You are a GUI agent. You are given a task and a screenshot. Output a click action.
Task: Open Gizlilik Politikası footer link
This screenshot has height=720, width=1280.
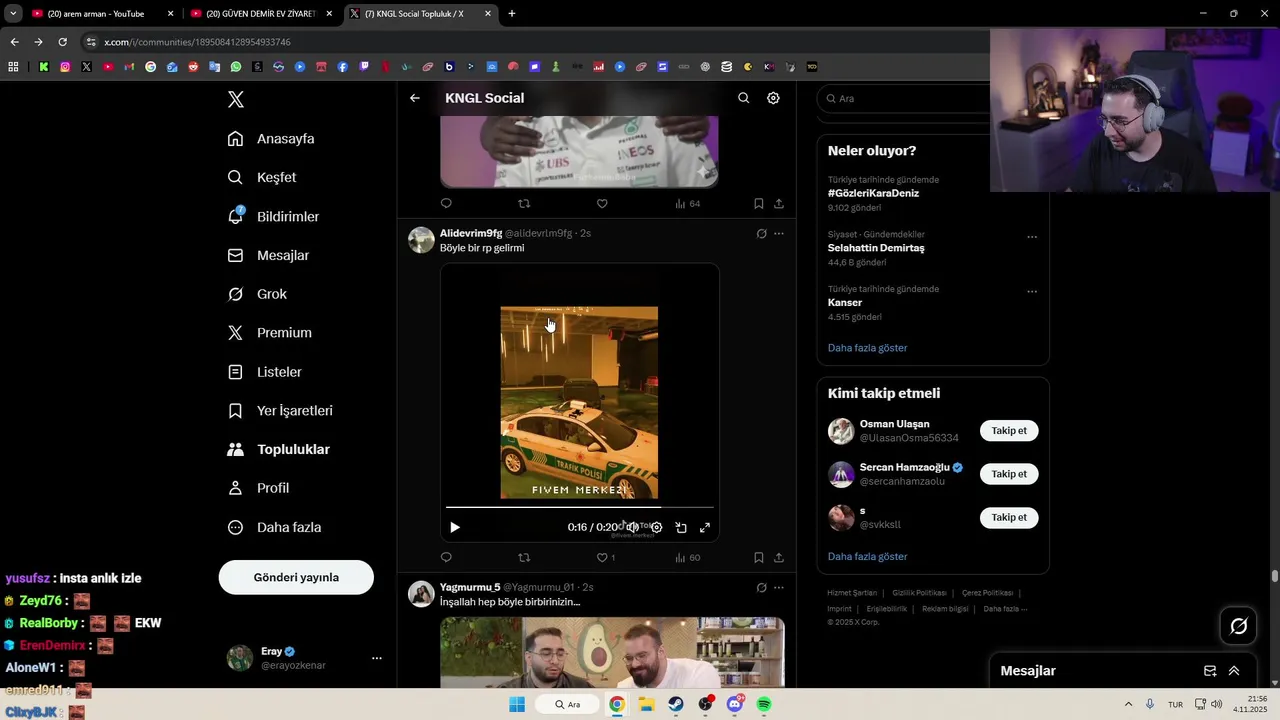pos(919,593)
